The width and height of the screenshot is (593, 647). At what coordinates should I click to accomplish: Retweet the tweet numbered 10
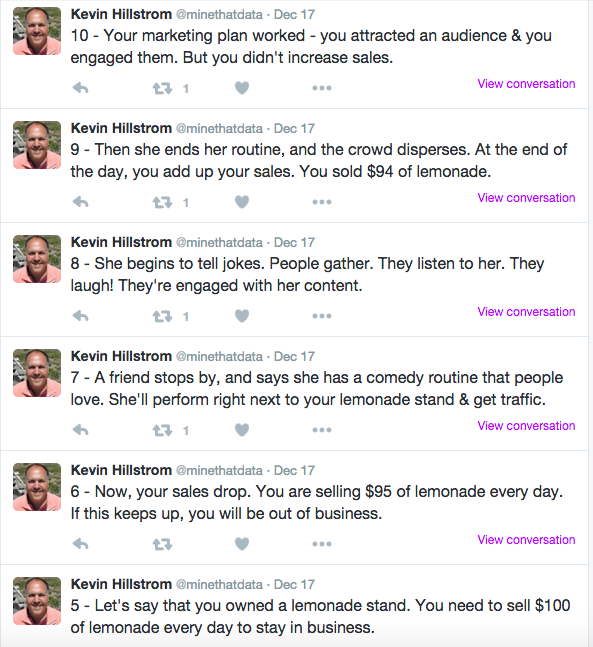pos(162,88)
